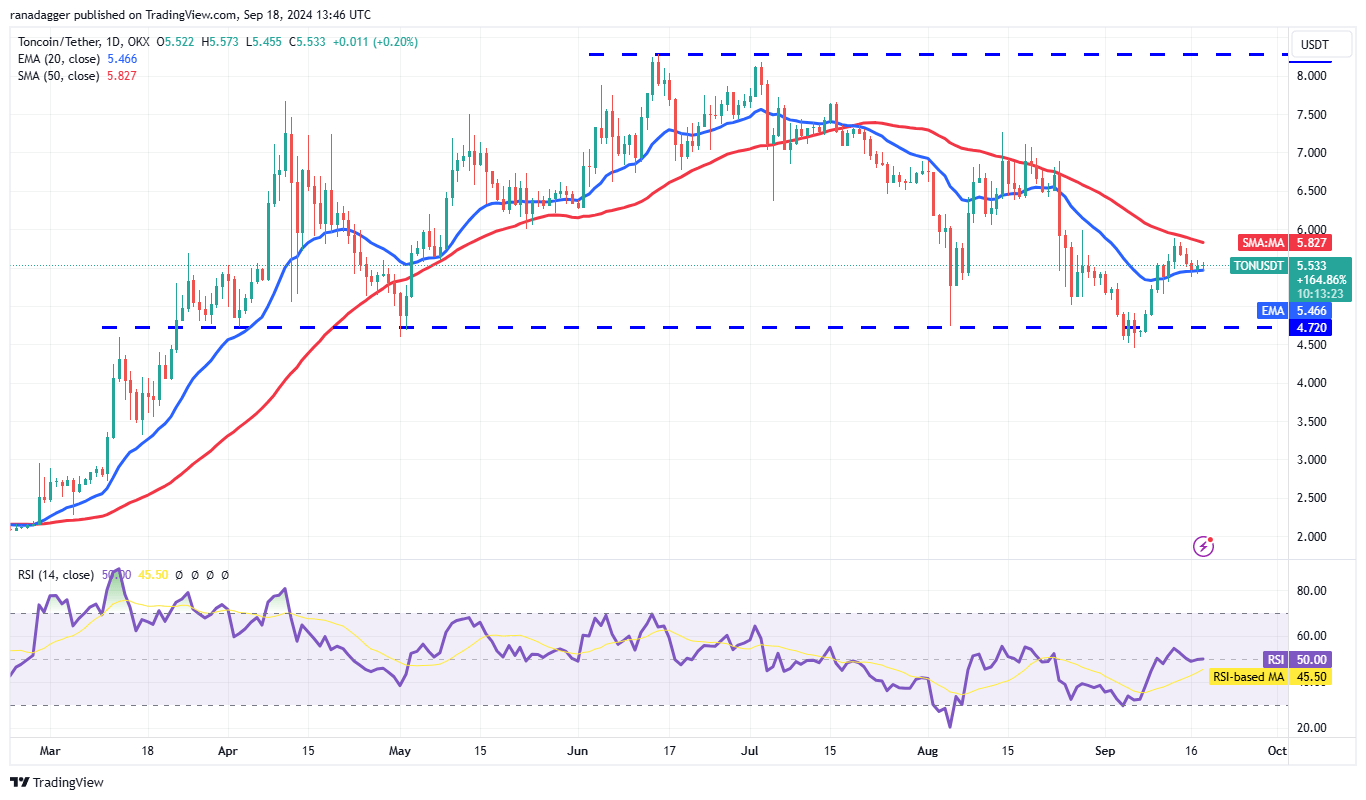The height and width of the screenshot is (800, 1366).
Task: Click the Oct date axis label
Action: tap(1276, 750)
